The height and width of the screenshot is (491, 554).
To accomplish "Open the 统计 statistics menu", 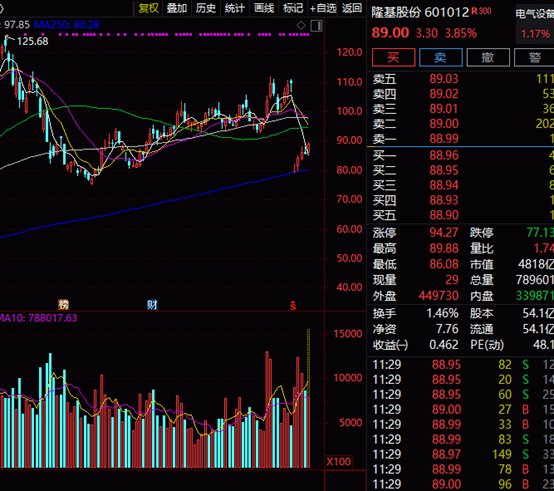I will pyautogui.click(x=235, y=8).
